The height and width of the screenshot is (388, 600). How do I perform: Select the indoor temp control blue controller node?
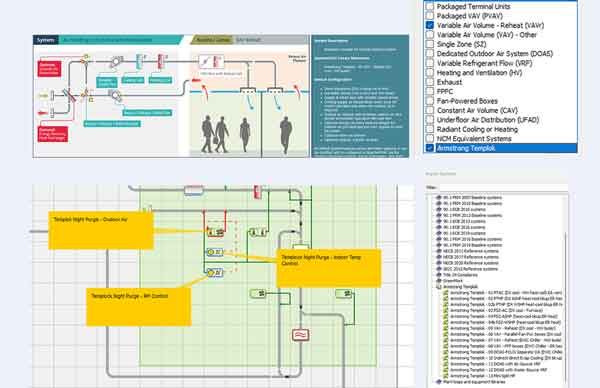(x=214, y=253)
